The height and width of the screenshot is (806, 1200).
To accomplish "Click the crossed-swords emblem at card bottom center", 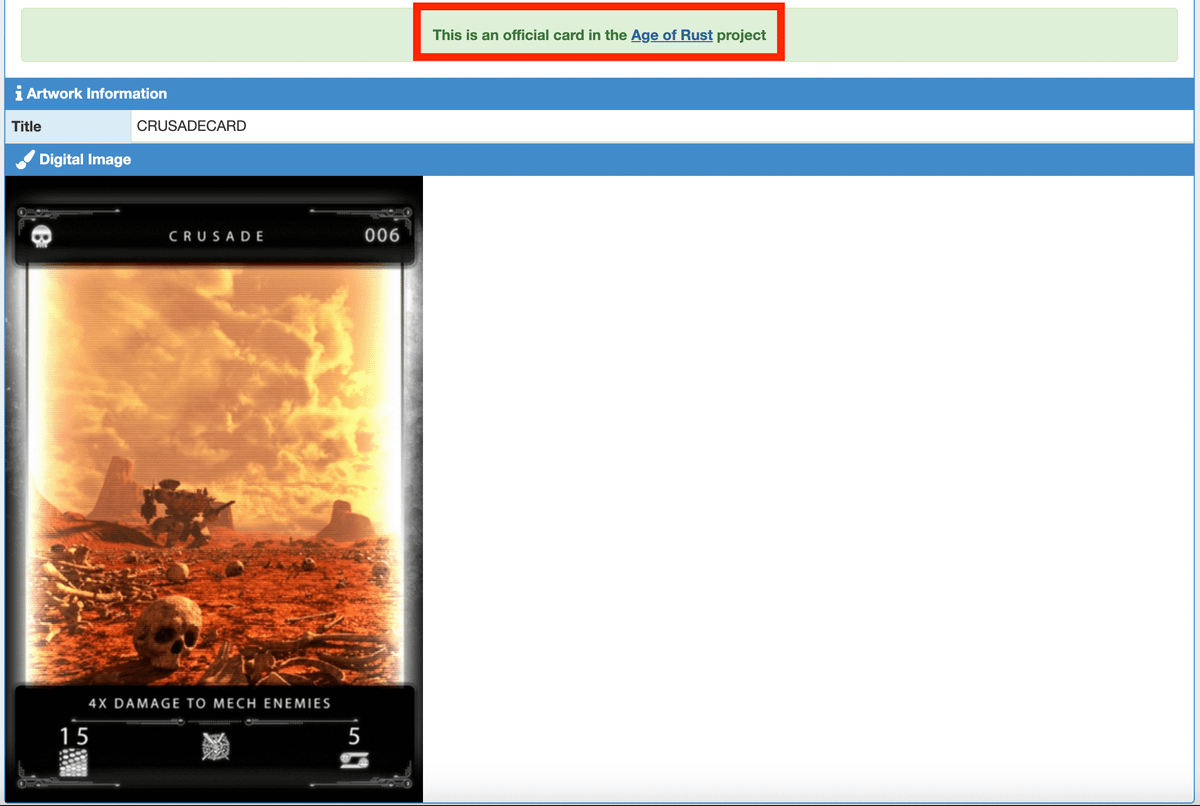I will pos(216,747).
